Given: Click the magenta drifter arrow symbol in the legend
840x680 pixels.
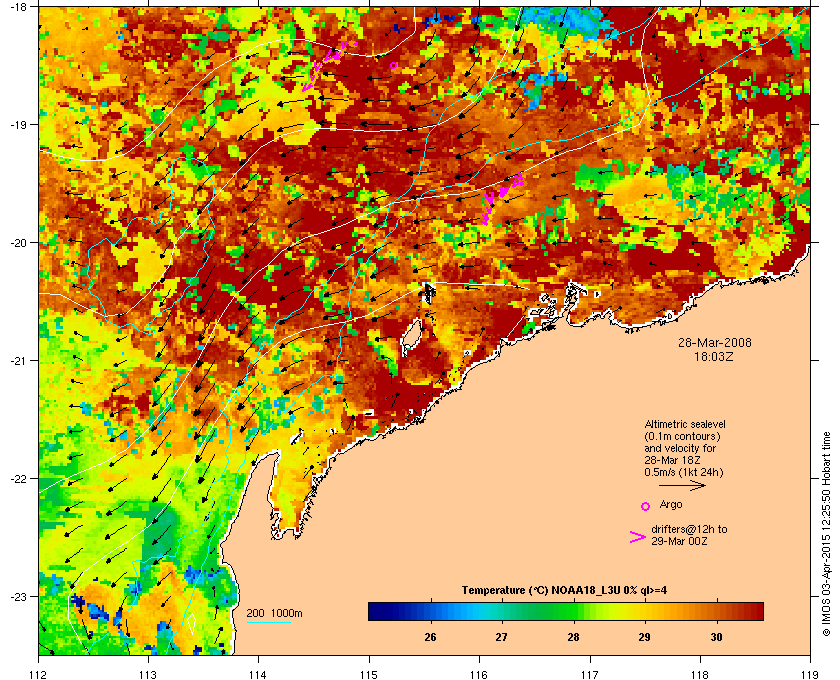Looking at the screenshot, I should click(638, 537).
